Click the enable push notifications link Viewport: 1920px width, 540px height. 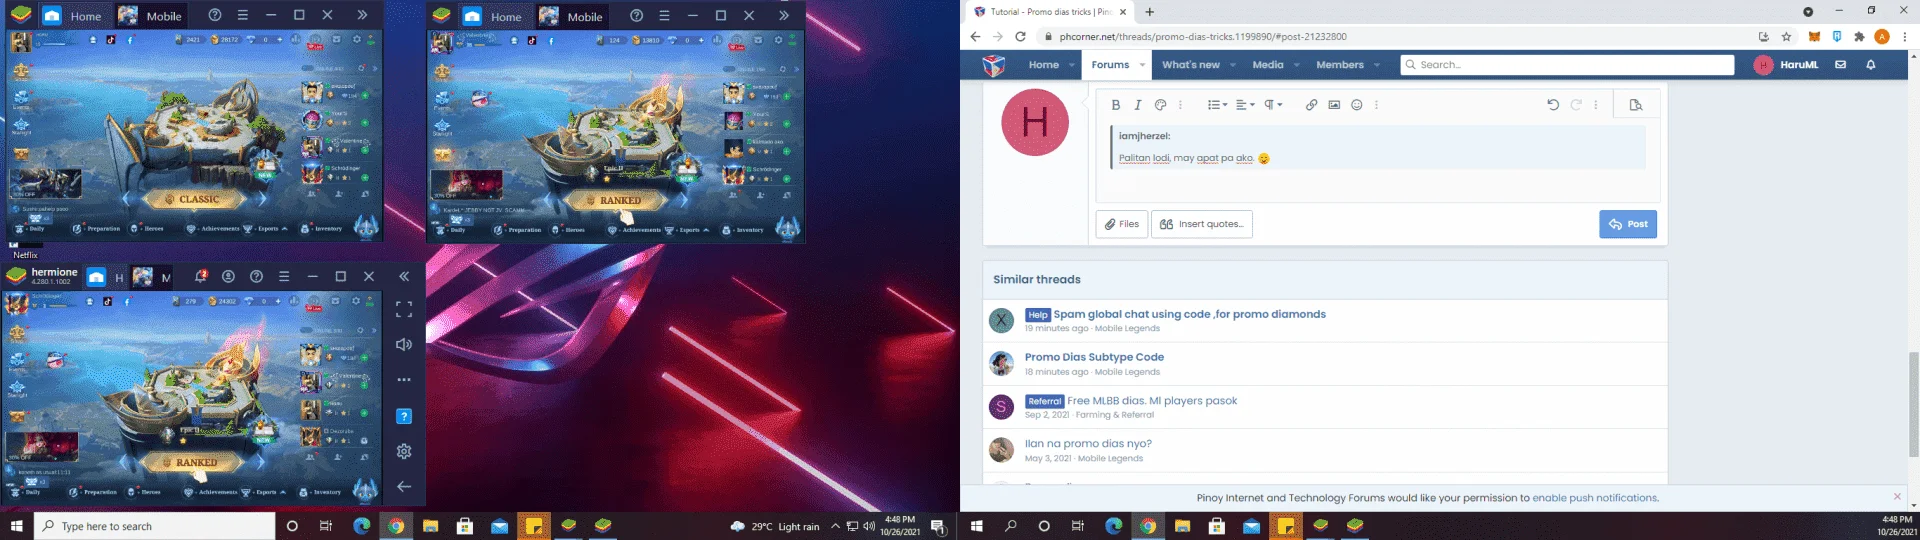(x=1594, y=498)
